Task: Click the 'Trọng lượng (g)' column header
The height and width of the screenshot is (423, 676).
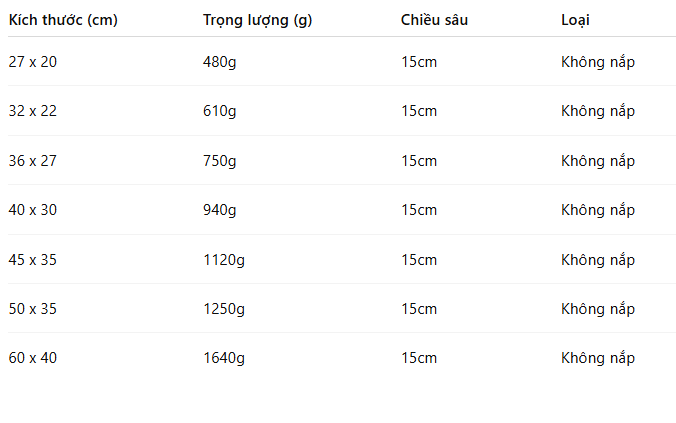Action: 257,20
